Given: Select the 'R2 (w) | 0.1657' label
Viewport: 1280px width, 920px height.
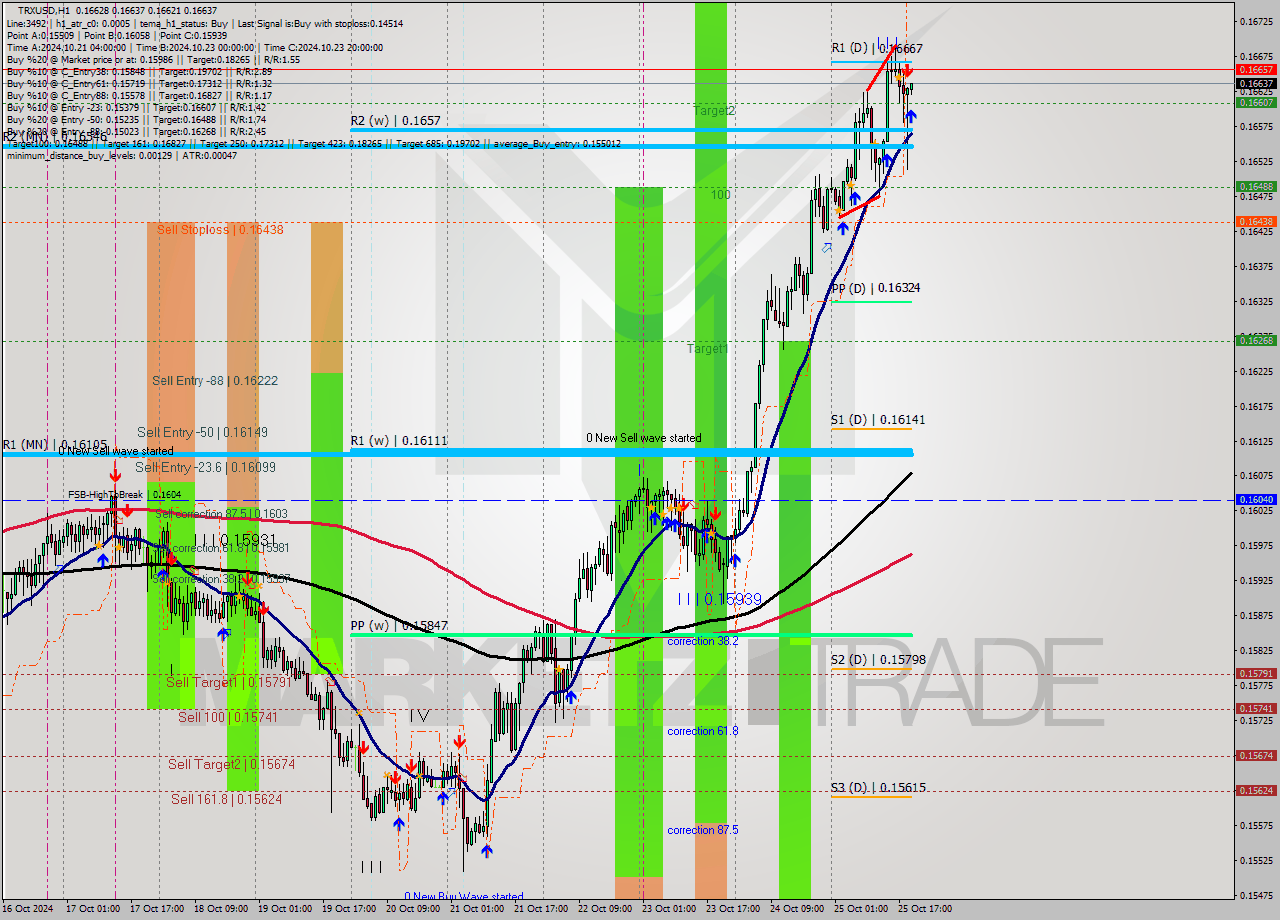Looking at the screenshot, I should point(395,120).
